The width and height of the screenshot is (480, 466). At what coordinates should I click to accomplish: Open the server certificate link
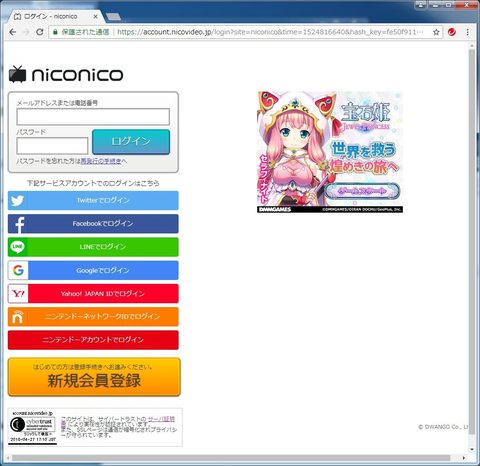[x=161, y=419]
